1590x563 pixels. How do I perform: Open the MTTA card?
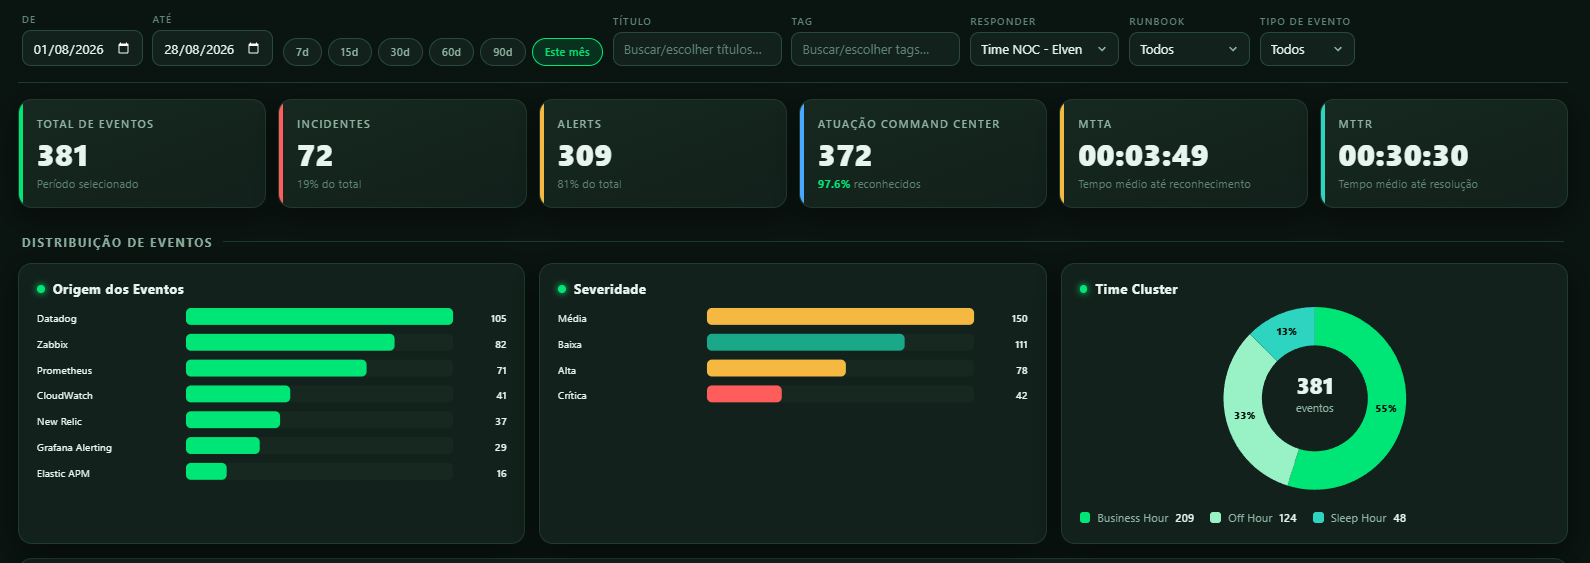coord(1184,153)
